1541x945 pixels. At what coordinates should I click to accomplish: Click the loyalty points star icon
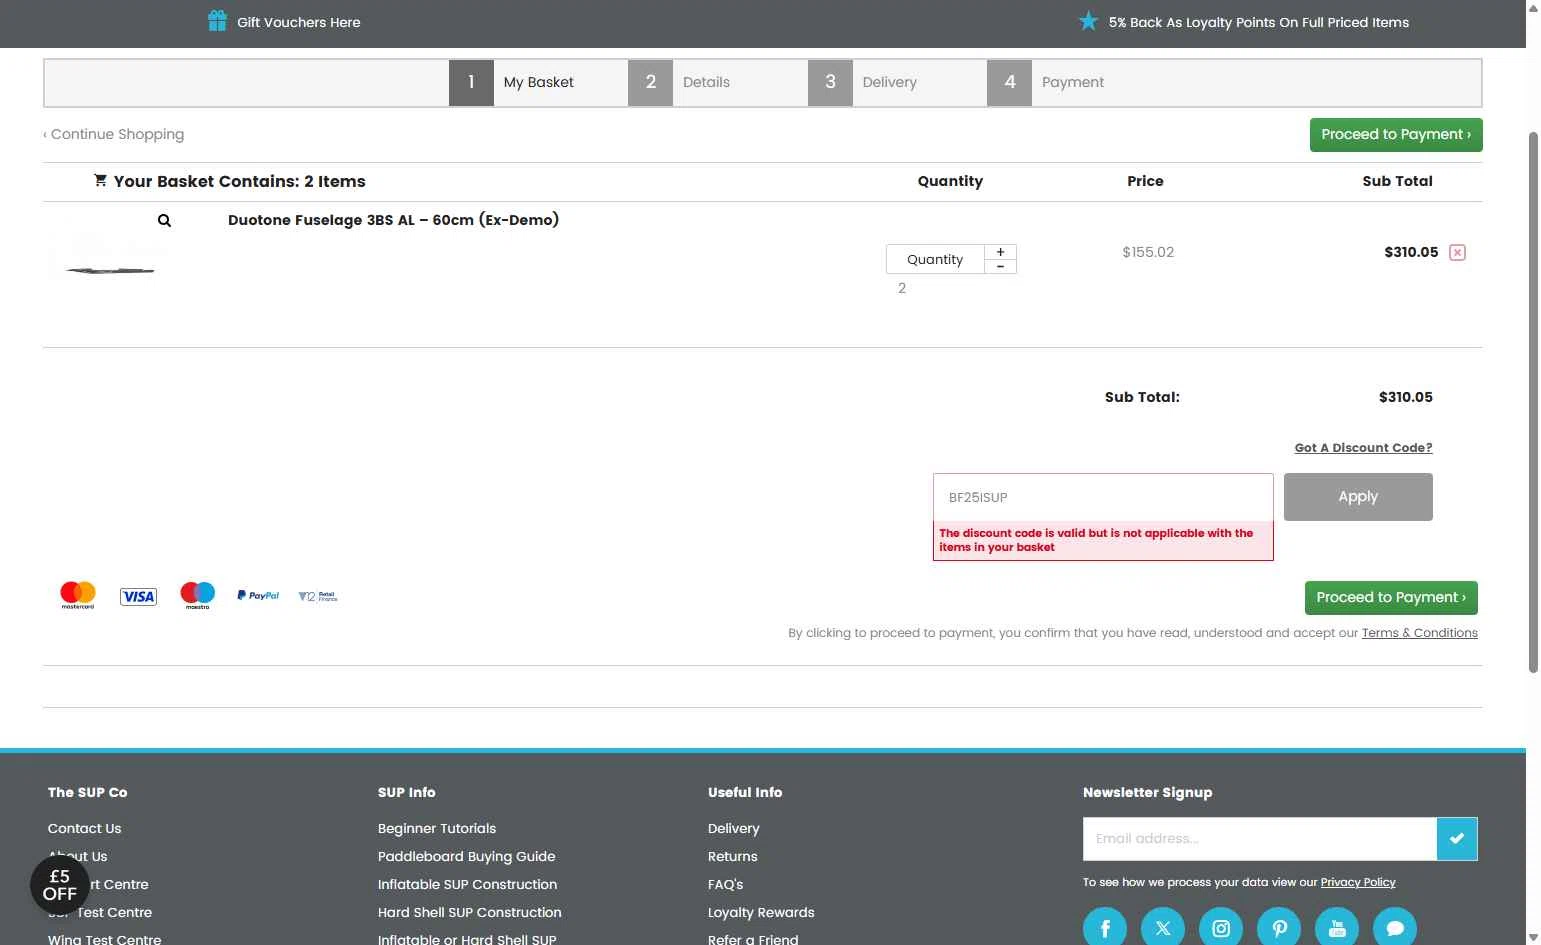1088,21
